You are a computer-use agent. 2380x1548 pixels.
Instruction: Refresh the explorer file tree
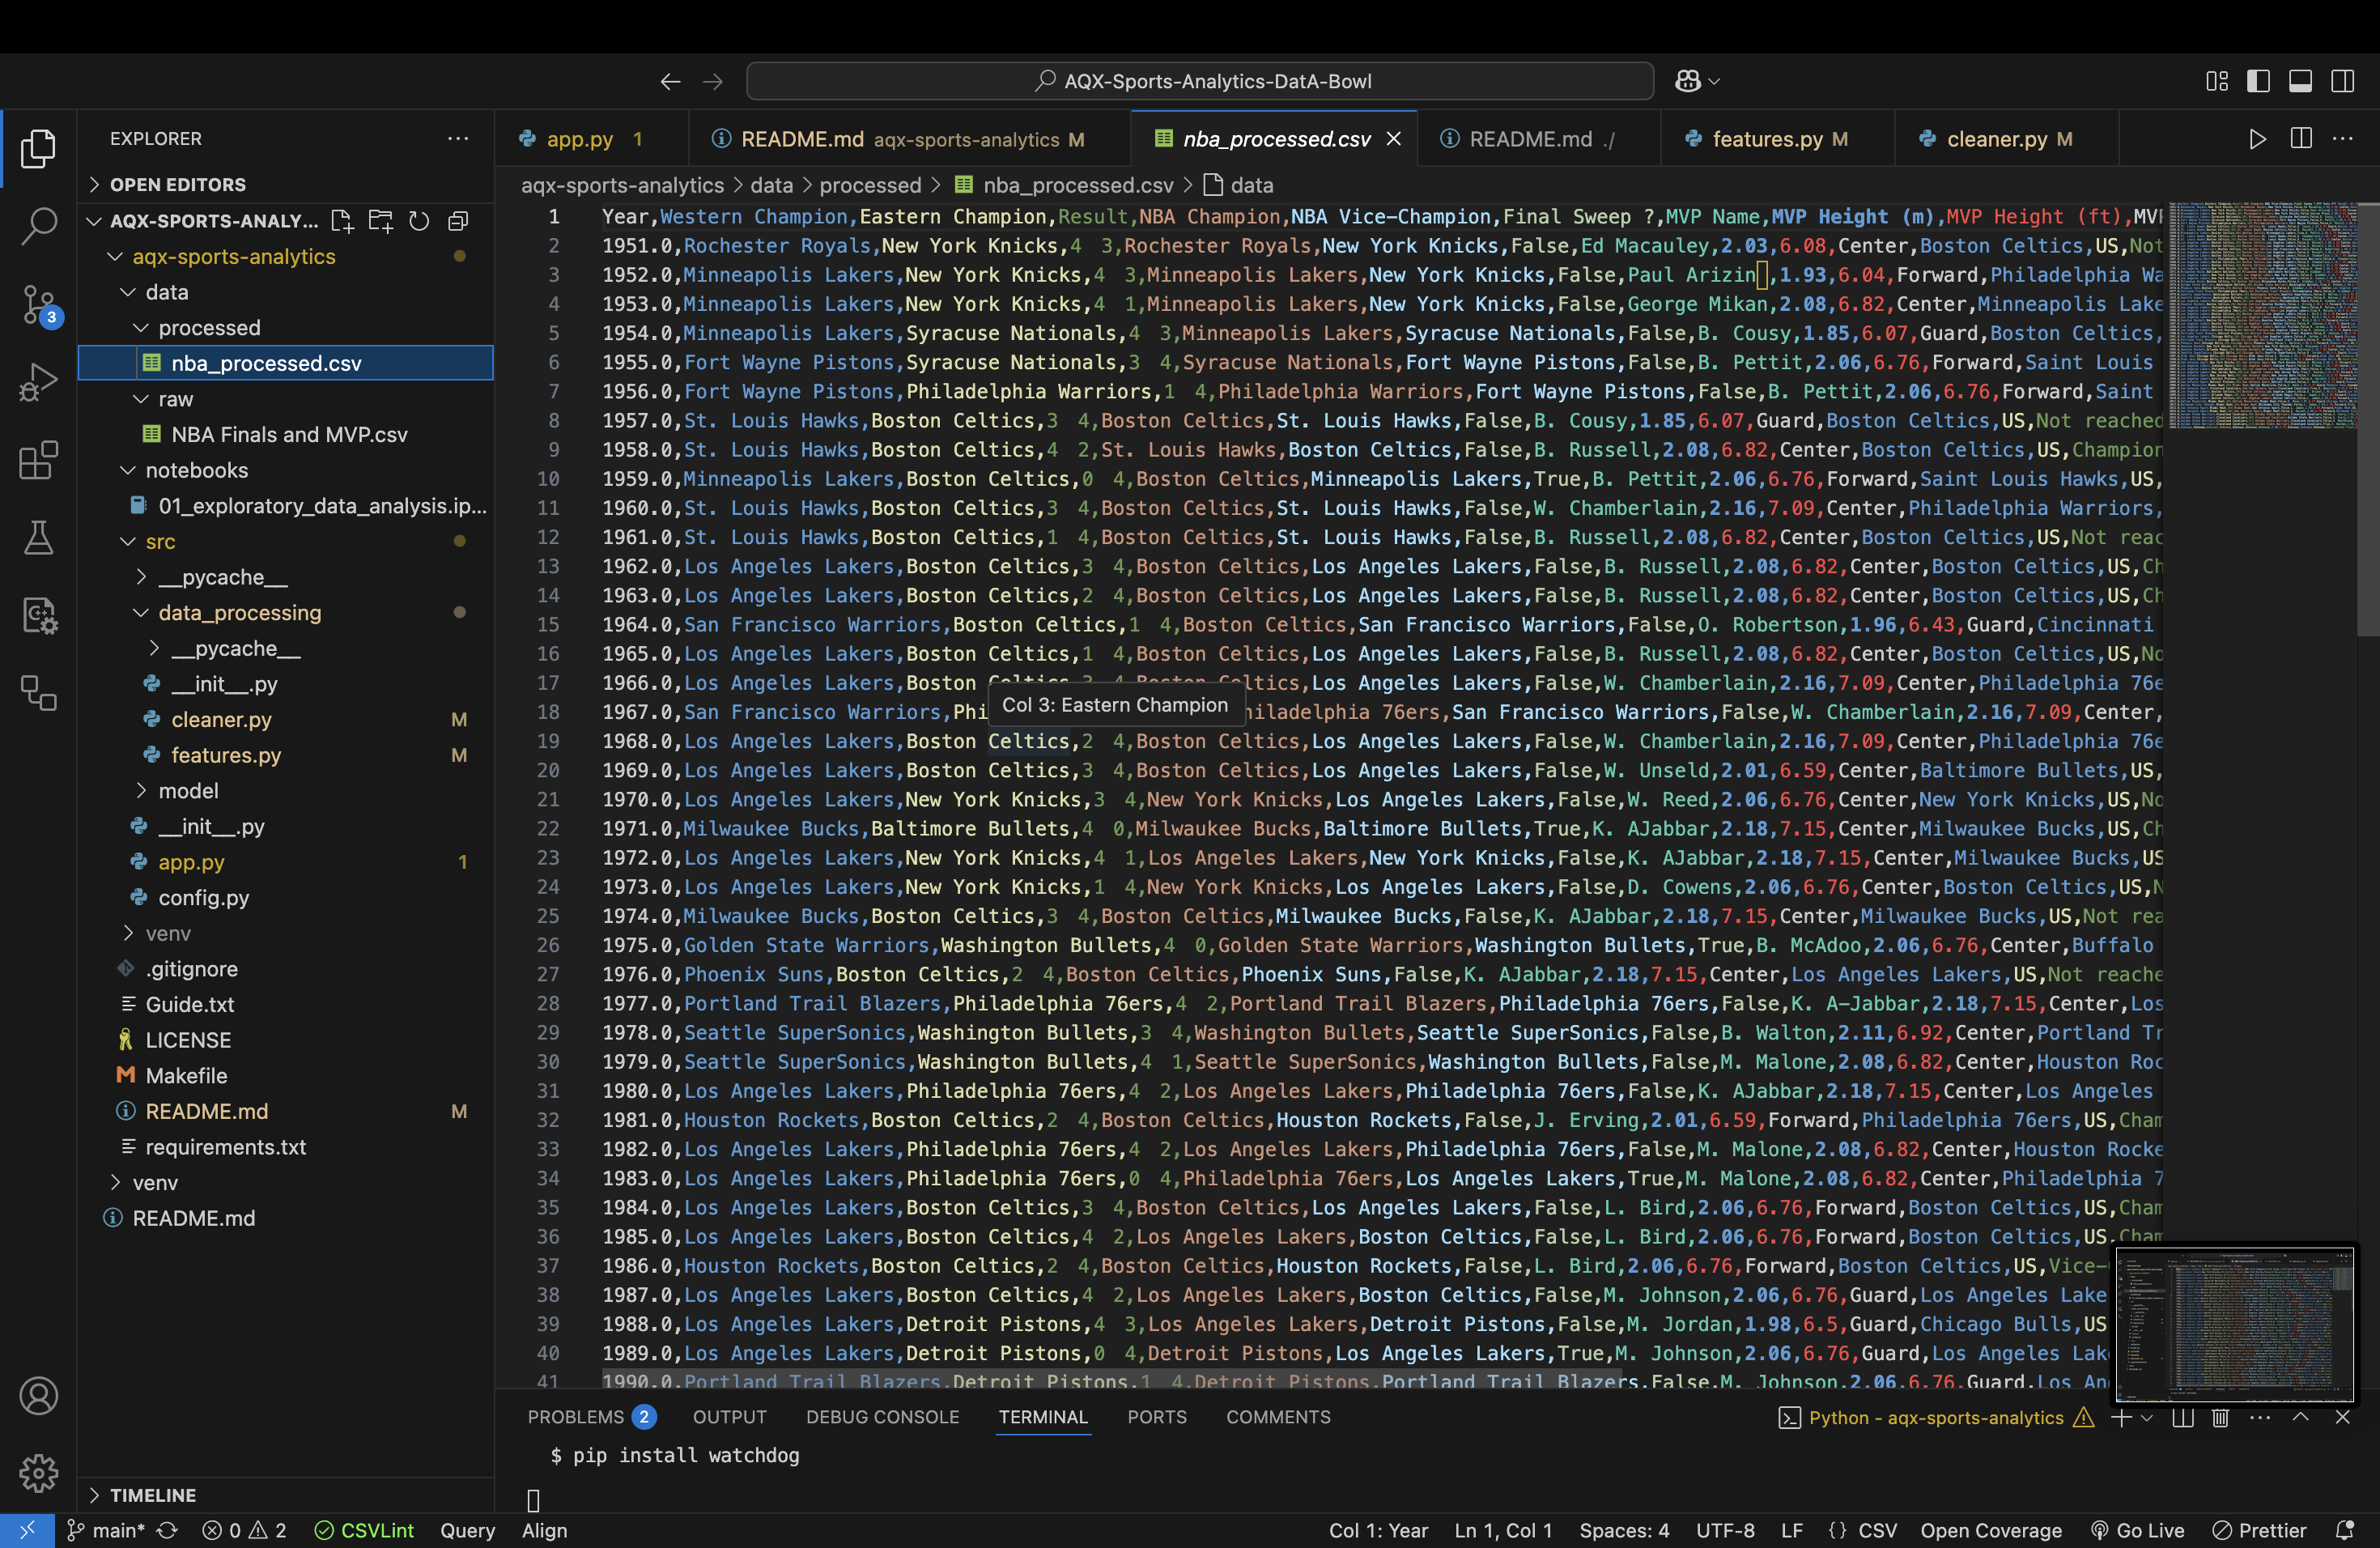pyautogui.click(x=419, y=221)
